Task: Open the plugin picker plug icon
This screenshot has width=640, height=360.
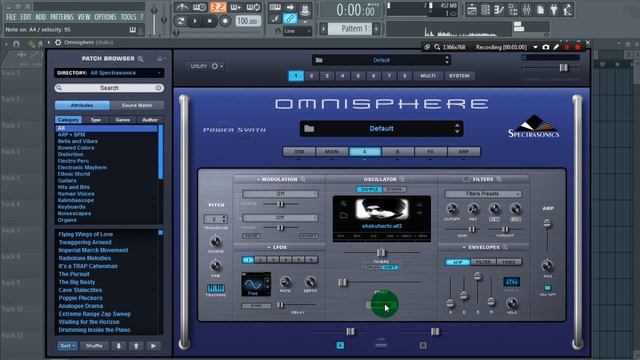Action: pyautogui.click(x=554, y=10)
